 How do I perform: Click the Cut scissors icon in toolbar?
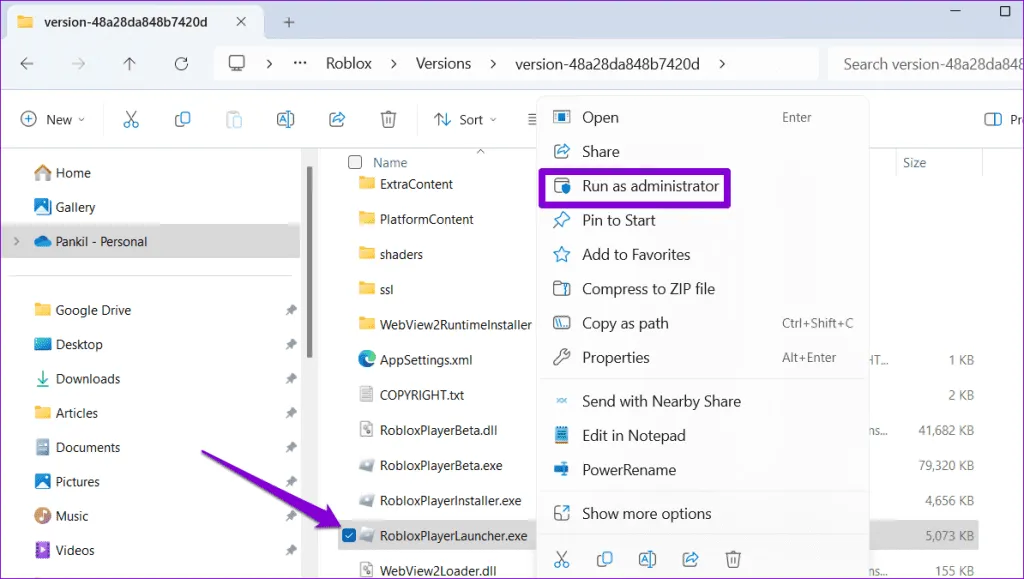point(131,120)
